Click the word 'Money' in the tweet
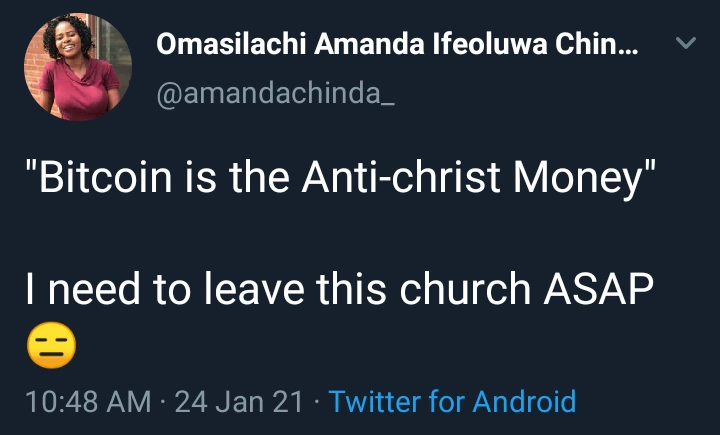 (577, 179)
